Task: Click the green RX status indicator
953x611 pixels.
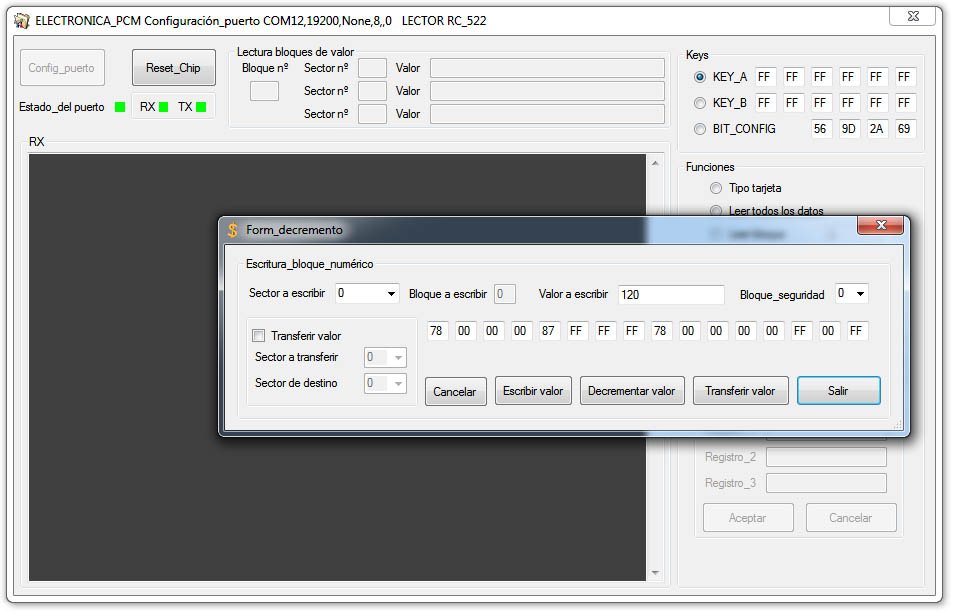Action: [x=163, y=107]
